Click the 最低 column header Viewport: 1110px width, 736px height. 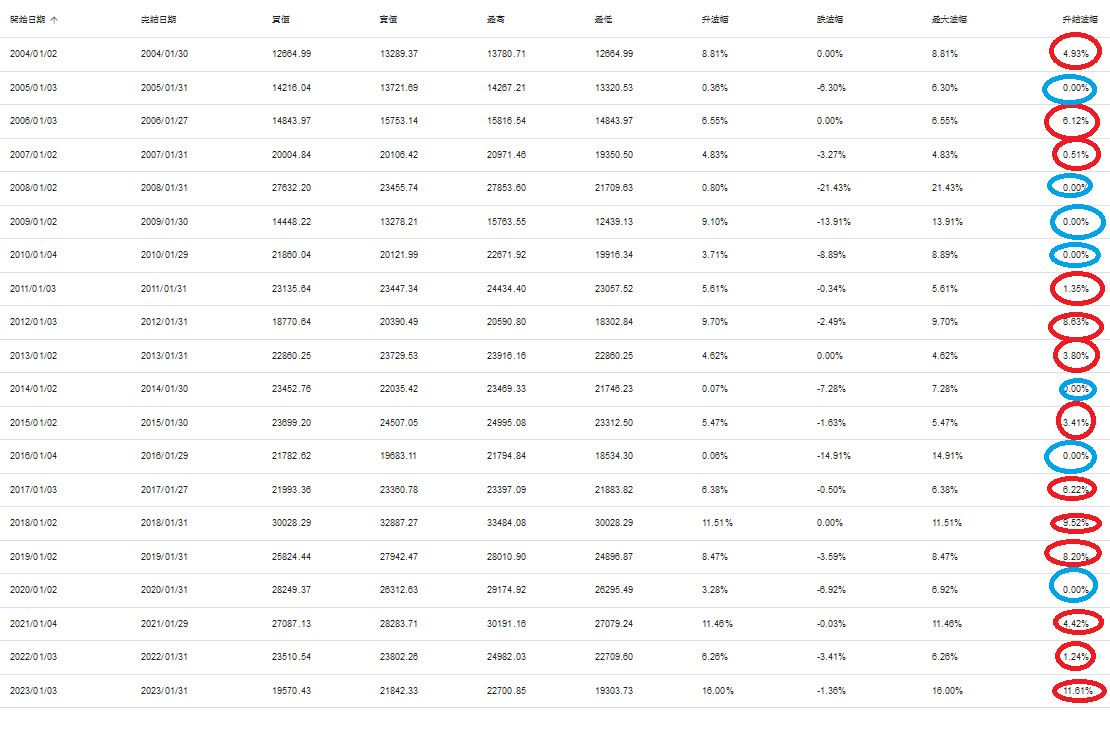pyautogui.click(x=603, y=20)
